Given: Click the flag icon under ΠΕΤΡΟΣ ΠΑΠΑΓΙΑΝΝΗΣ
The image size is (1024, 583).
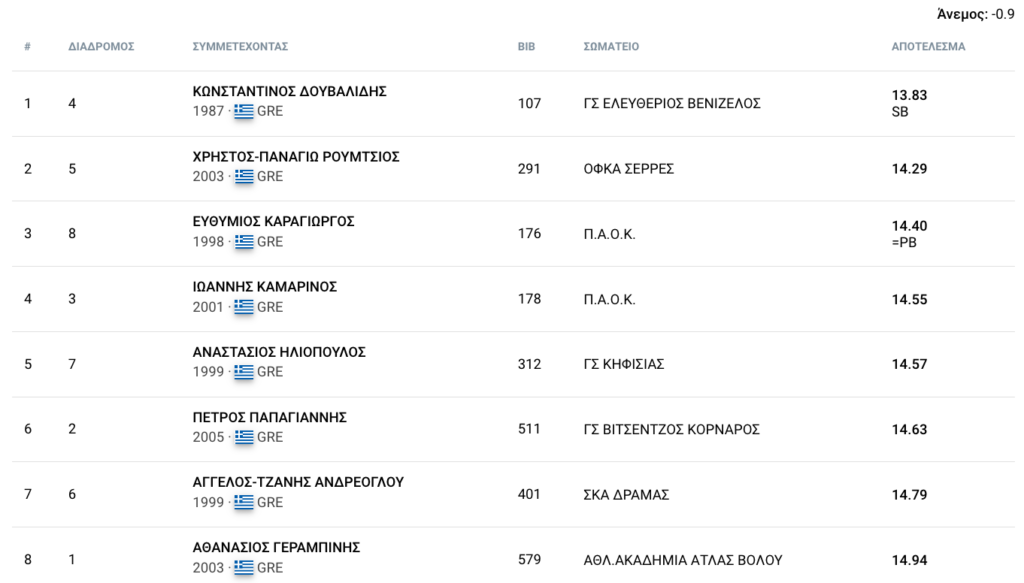Looking at the screenshot, I should 244,437.
